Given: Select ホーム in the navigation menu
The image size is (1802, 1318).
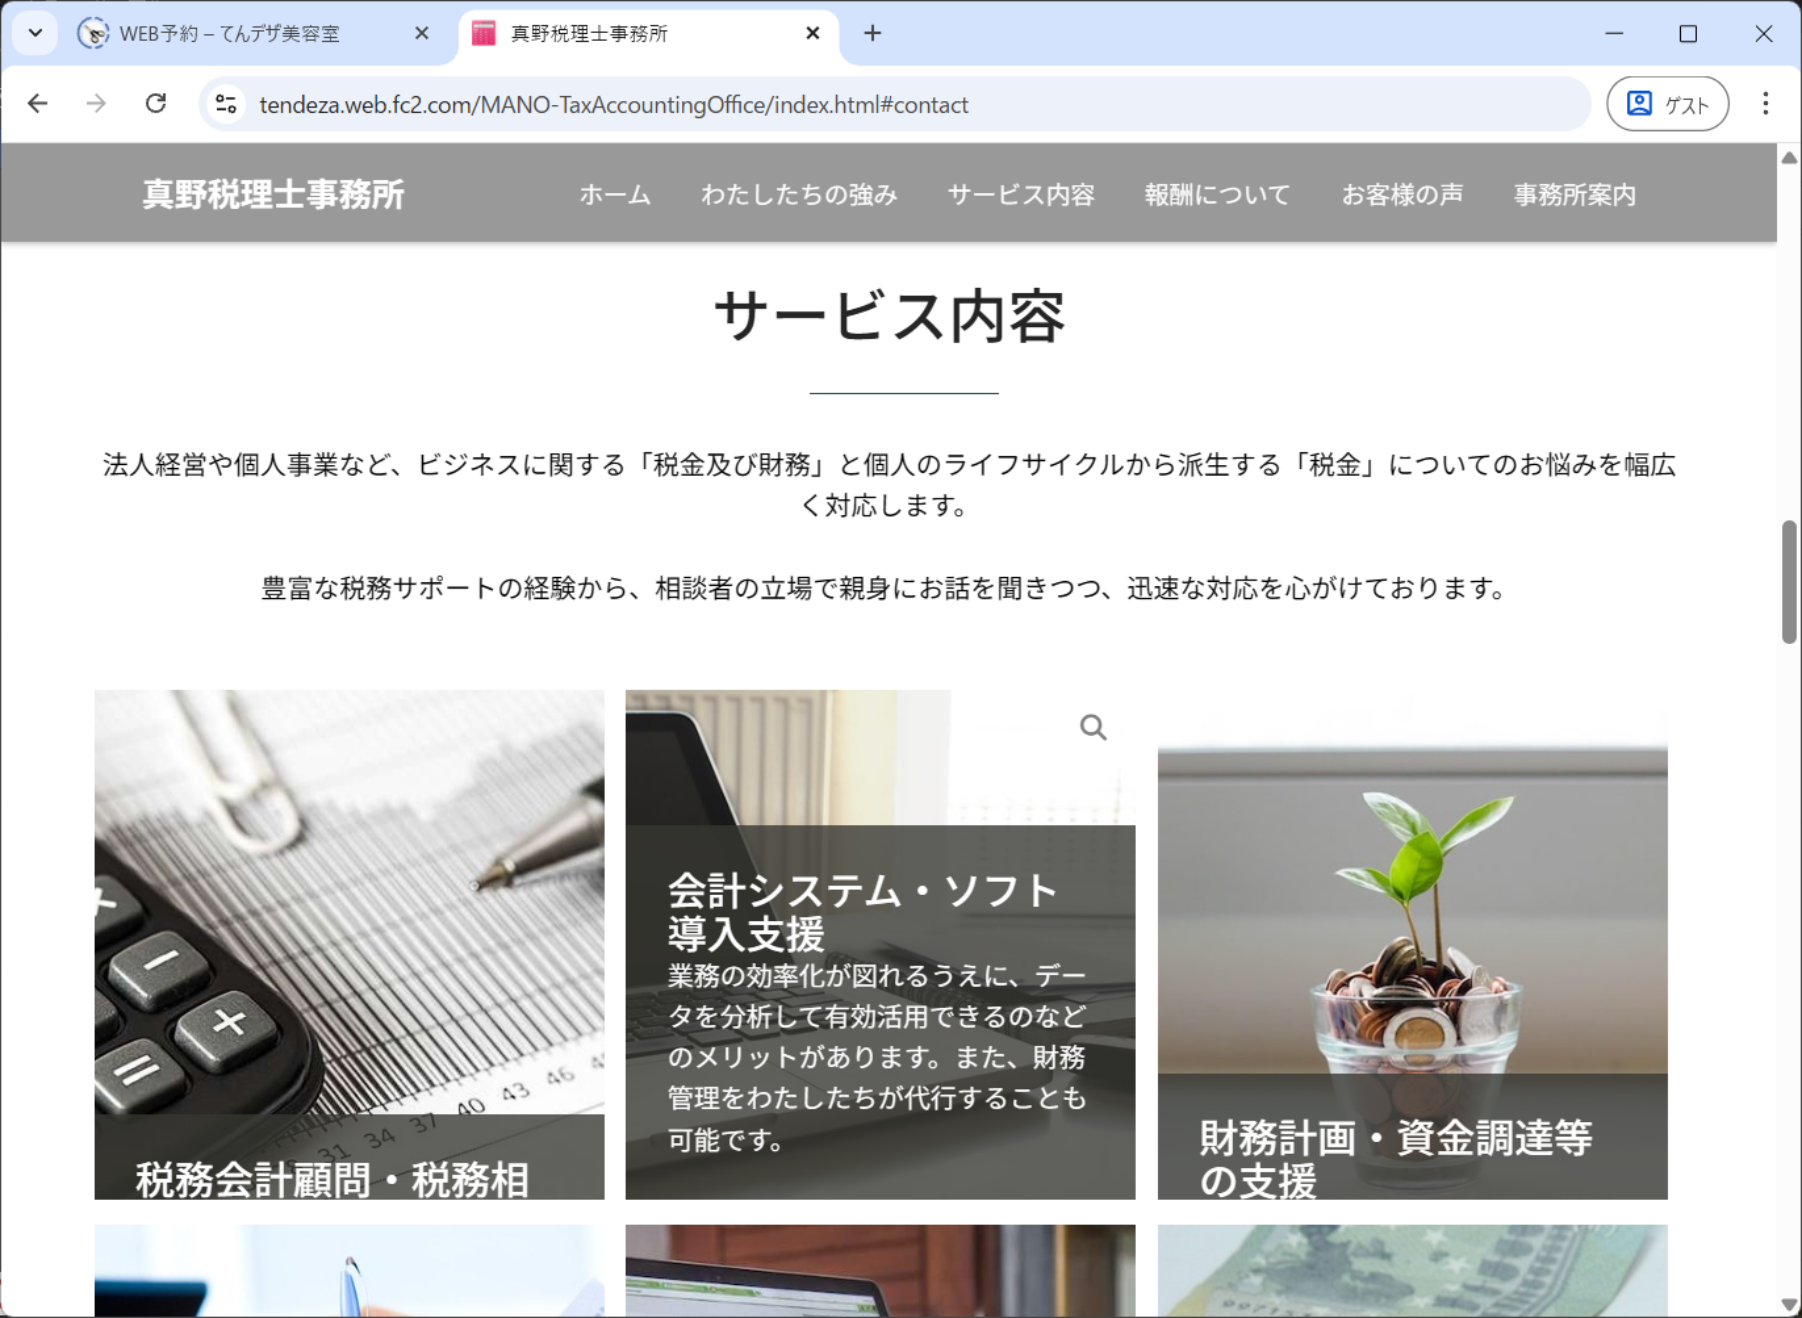Looking at the screenshot, I should [x=614, y=195].
